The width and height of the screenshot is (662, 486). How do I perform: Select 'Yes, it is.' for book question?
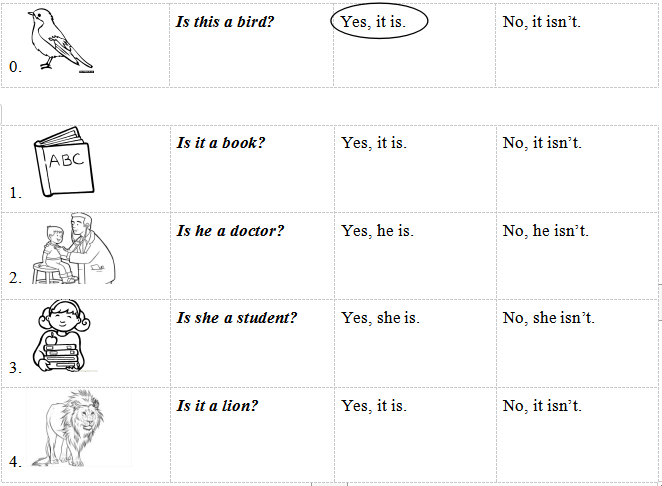click(374, 143)
